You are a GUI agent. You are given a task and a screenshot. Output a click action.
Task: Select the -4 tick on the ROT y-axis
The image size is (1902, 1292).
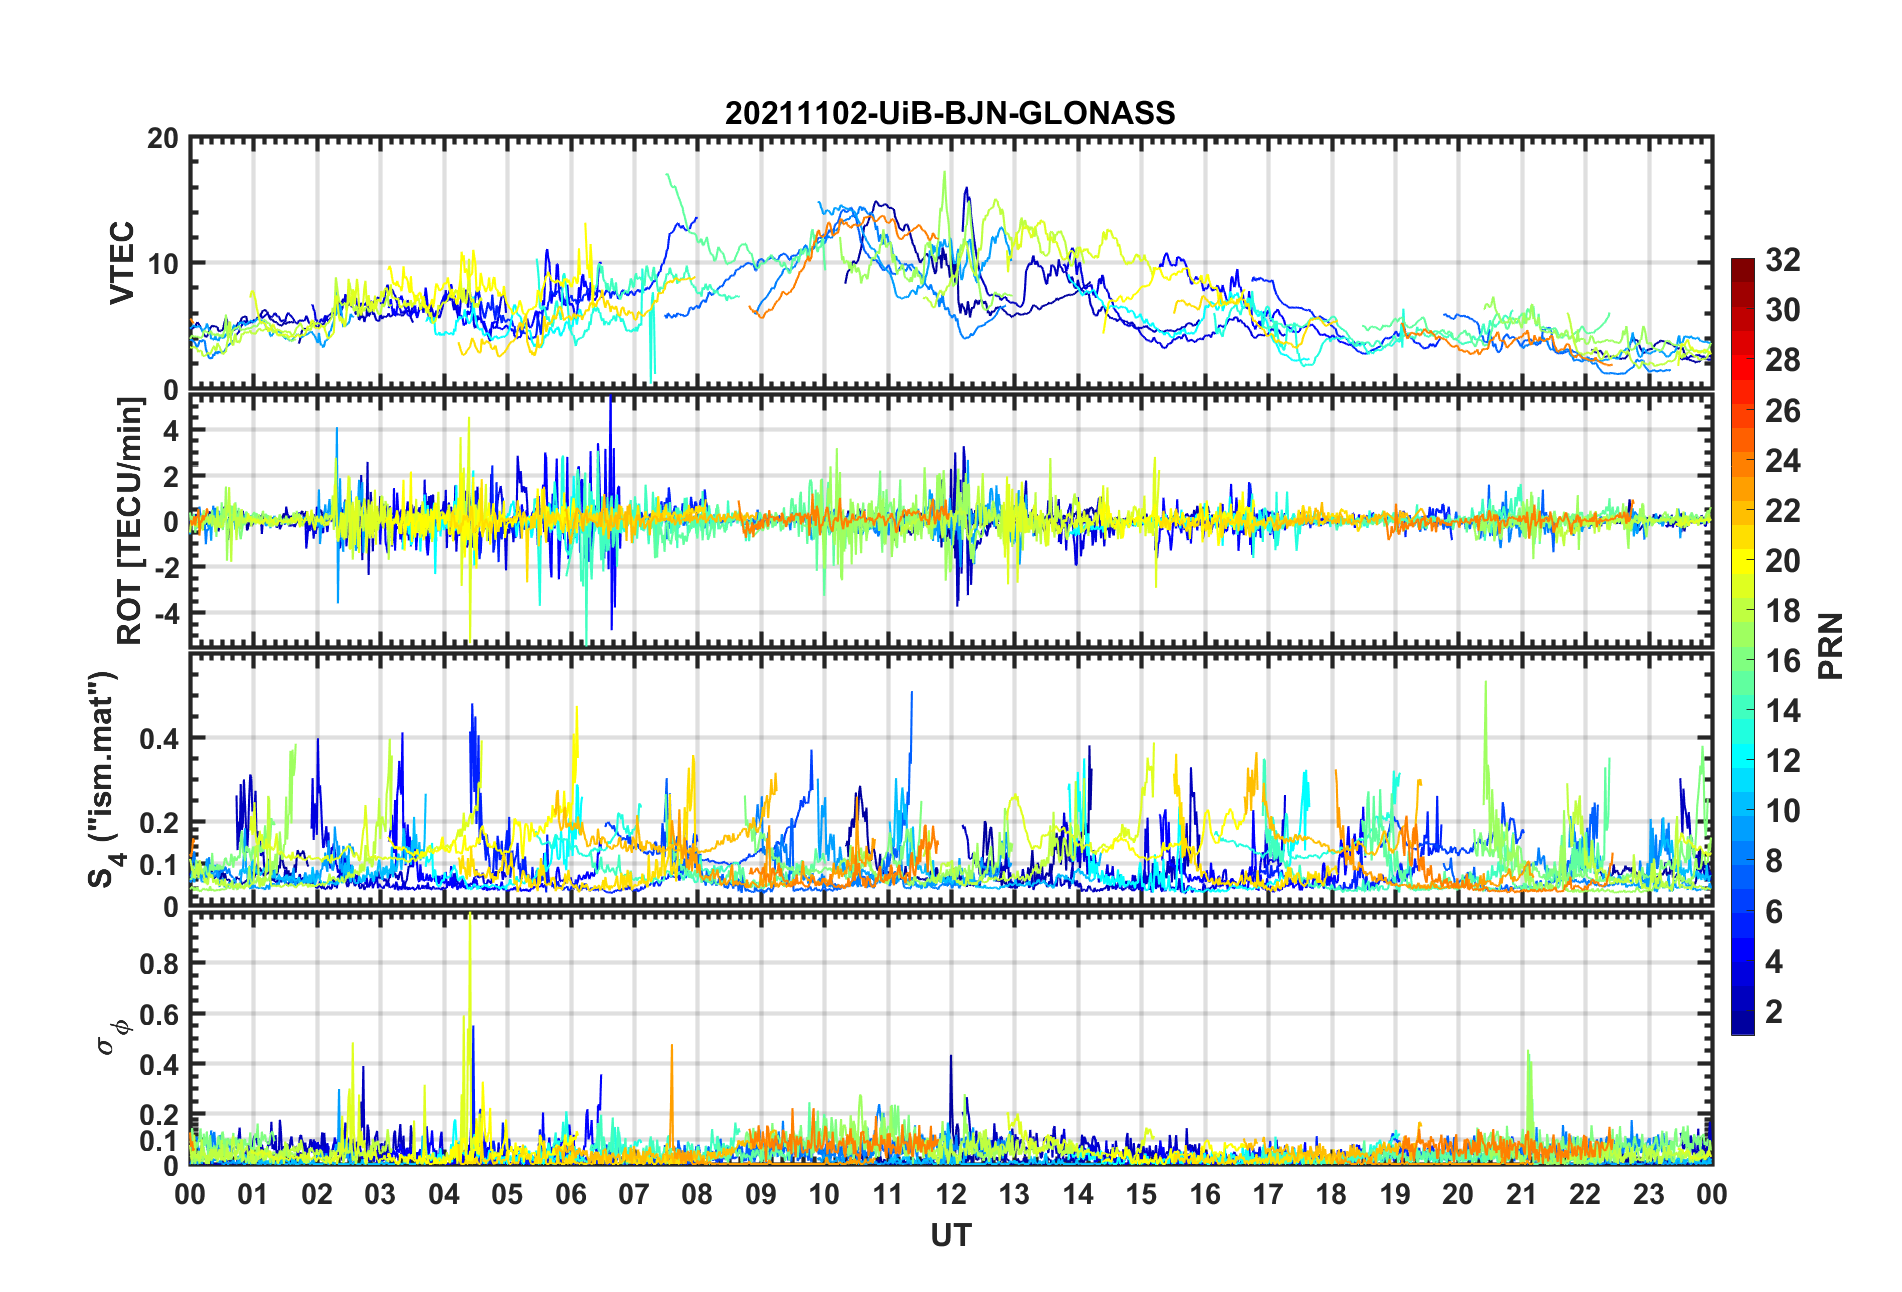[x=166, y=612]
